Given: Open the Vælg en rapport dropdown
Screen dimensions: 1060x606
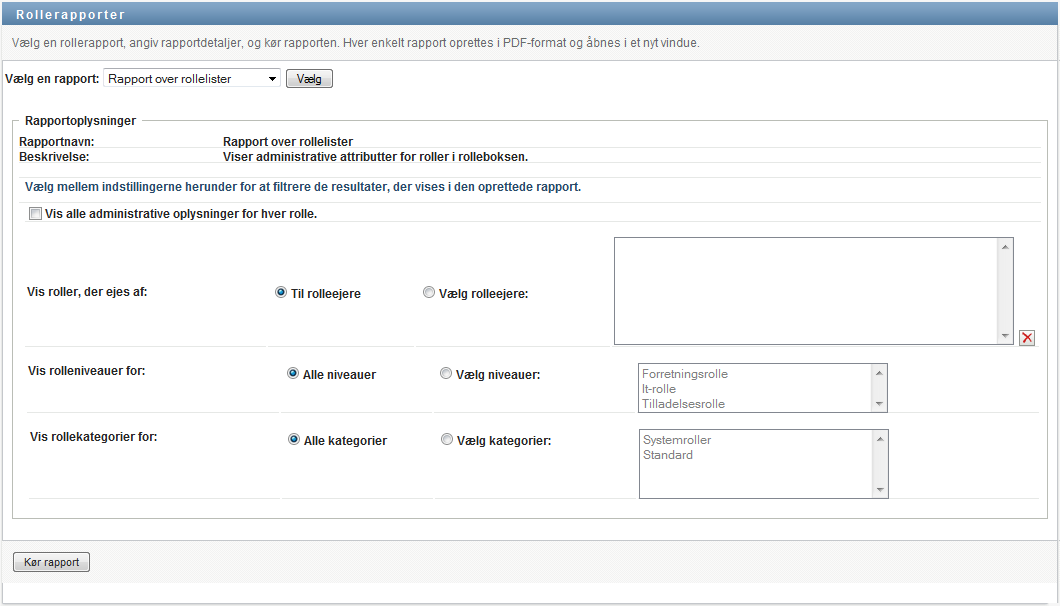Looking at the screenshot, I should point(192,79).
